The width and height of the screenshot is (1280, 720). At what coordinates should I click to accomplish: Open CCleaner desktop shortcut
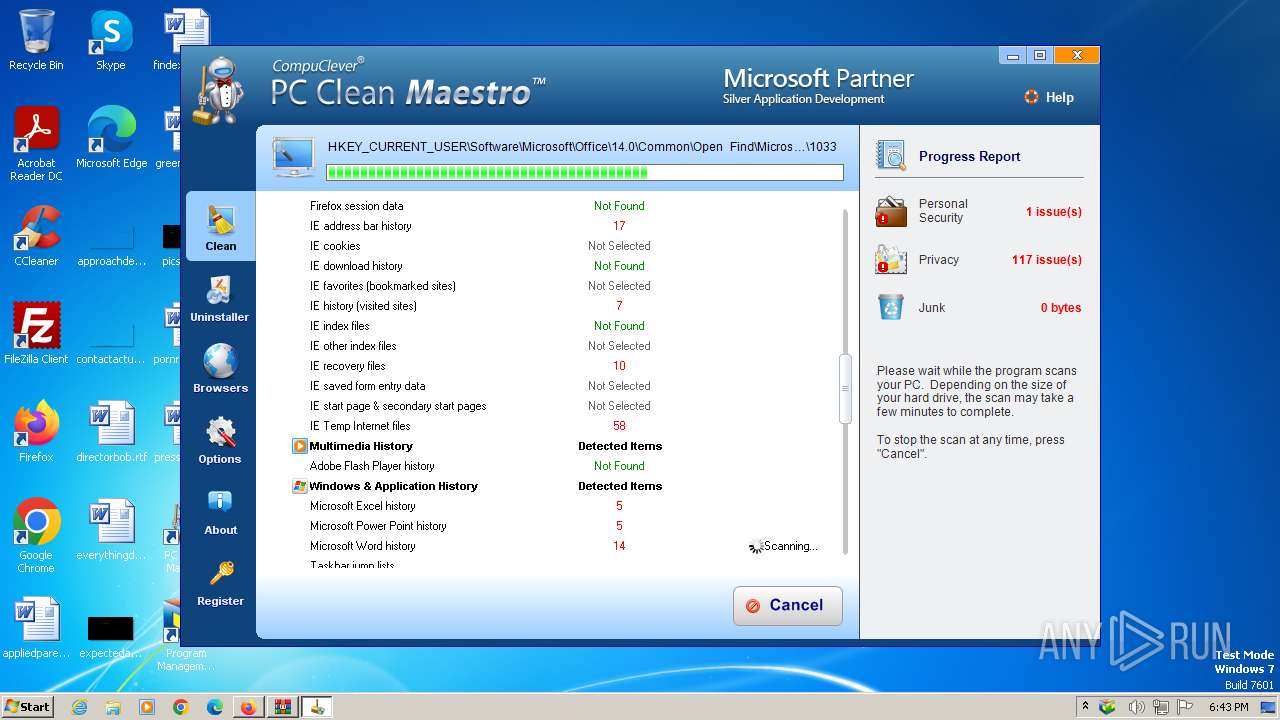pos(36,236)
